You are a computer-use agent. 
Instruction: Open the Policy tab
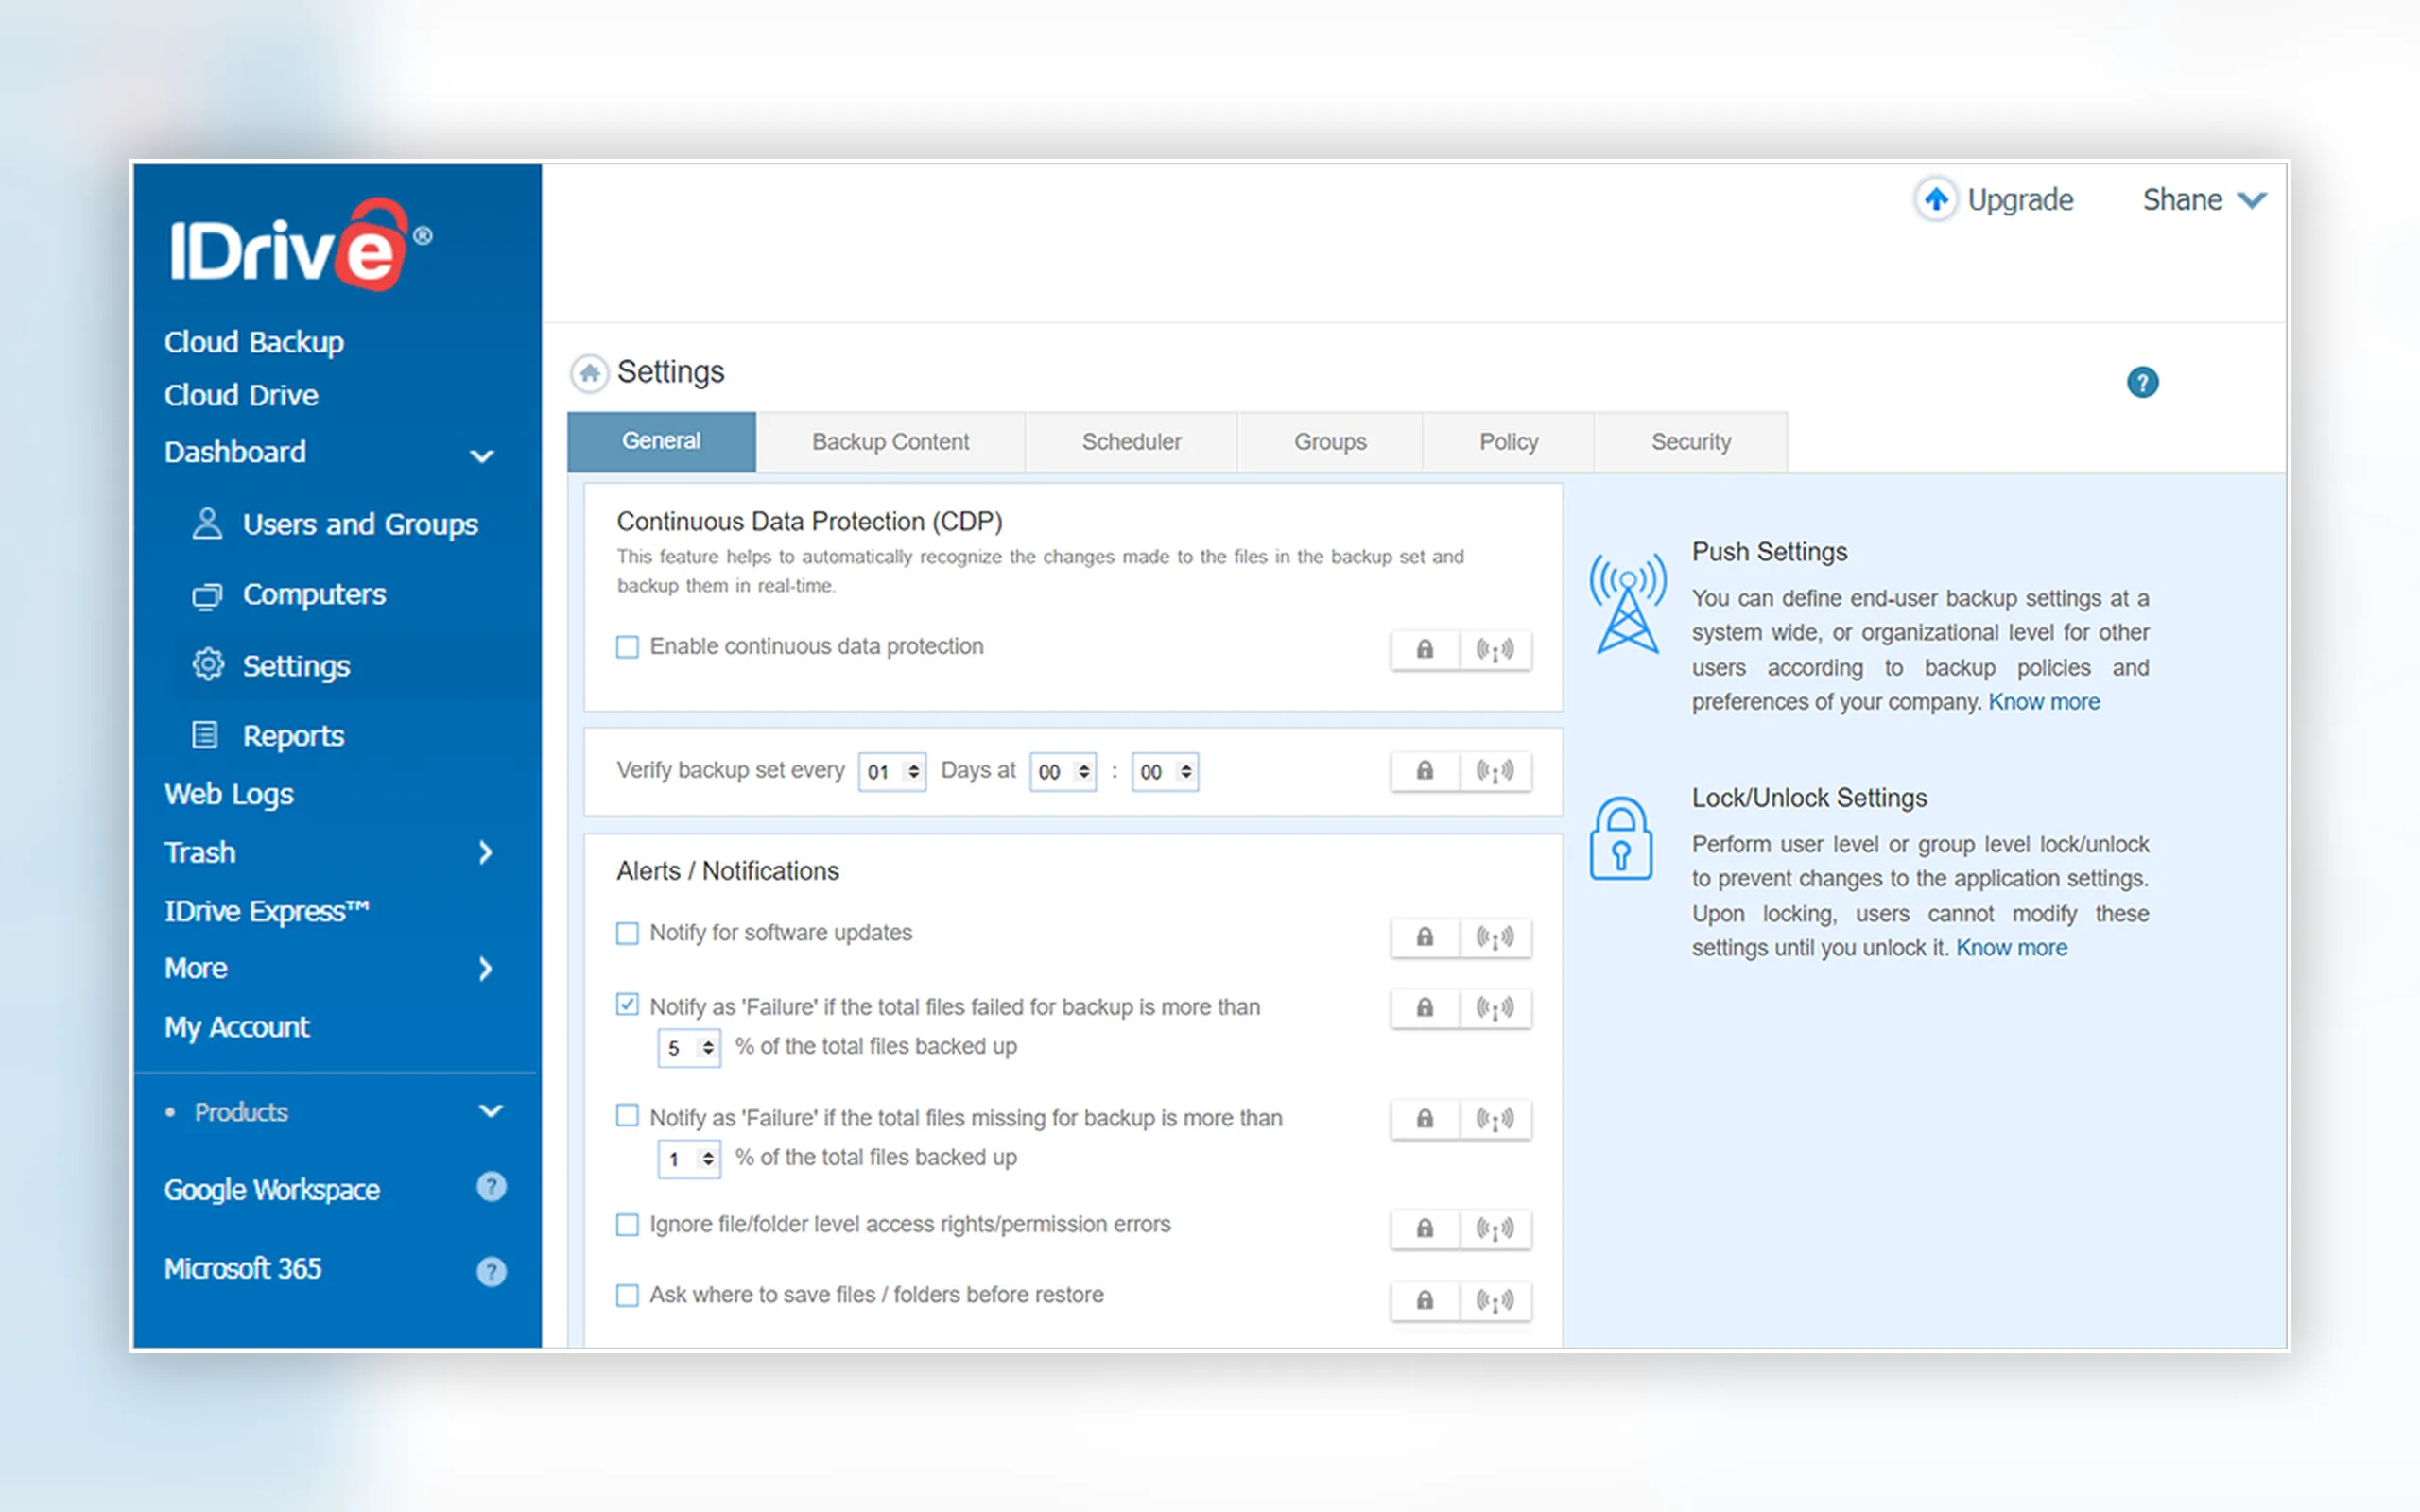point(1508,442)
